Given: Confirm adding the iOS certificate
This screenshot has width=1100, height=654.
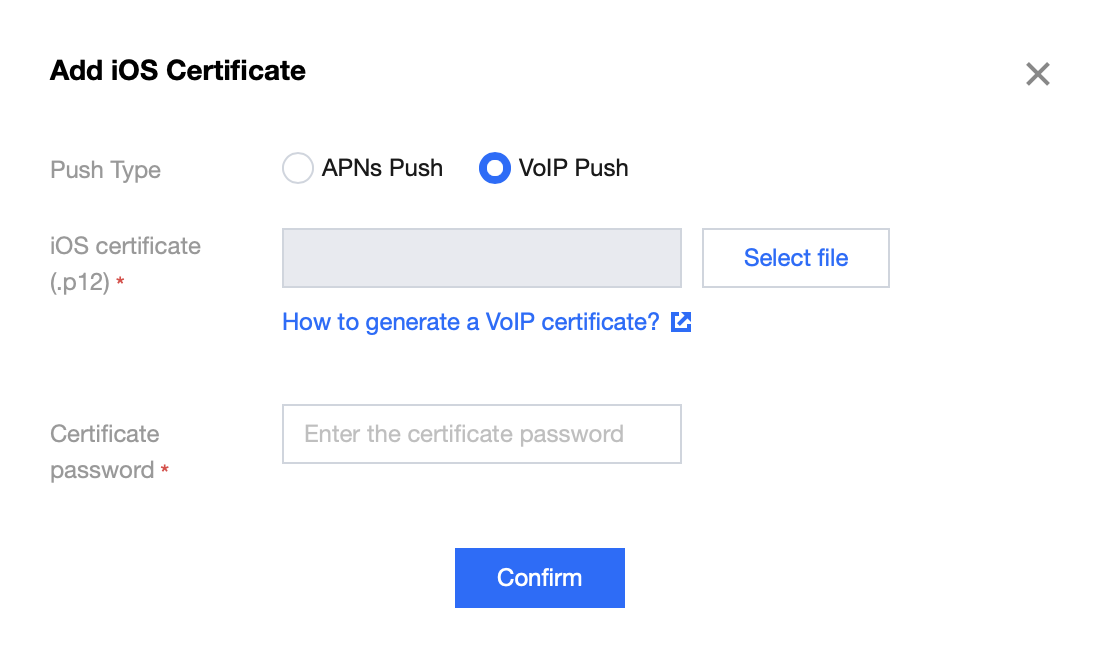Looking at the screenshot, I should coord(539,578).
